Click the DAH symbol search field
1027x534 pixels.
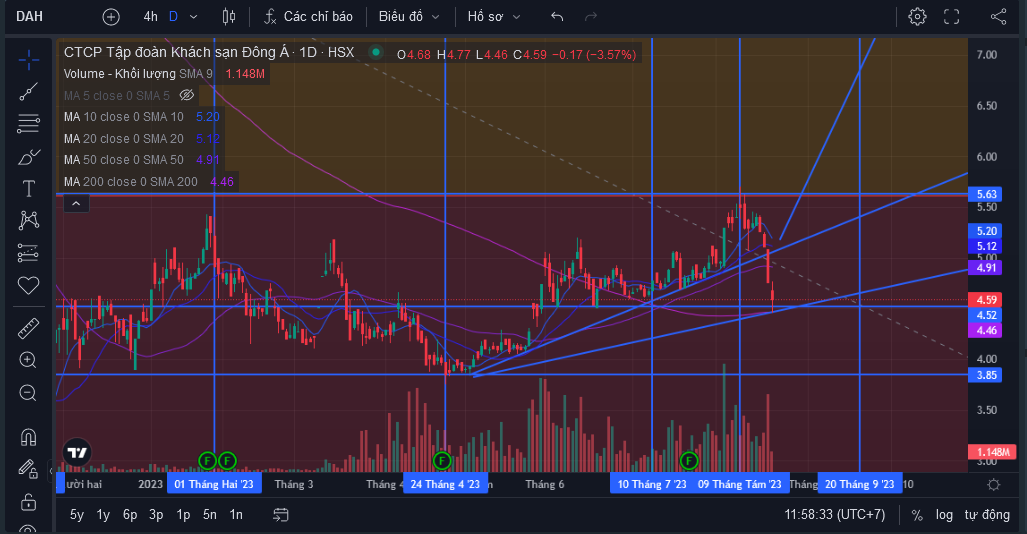[30, 16]
